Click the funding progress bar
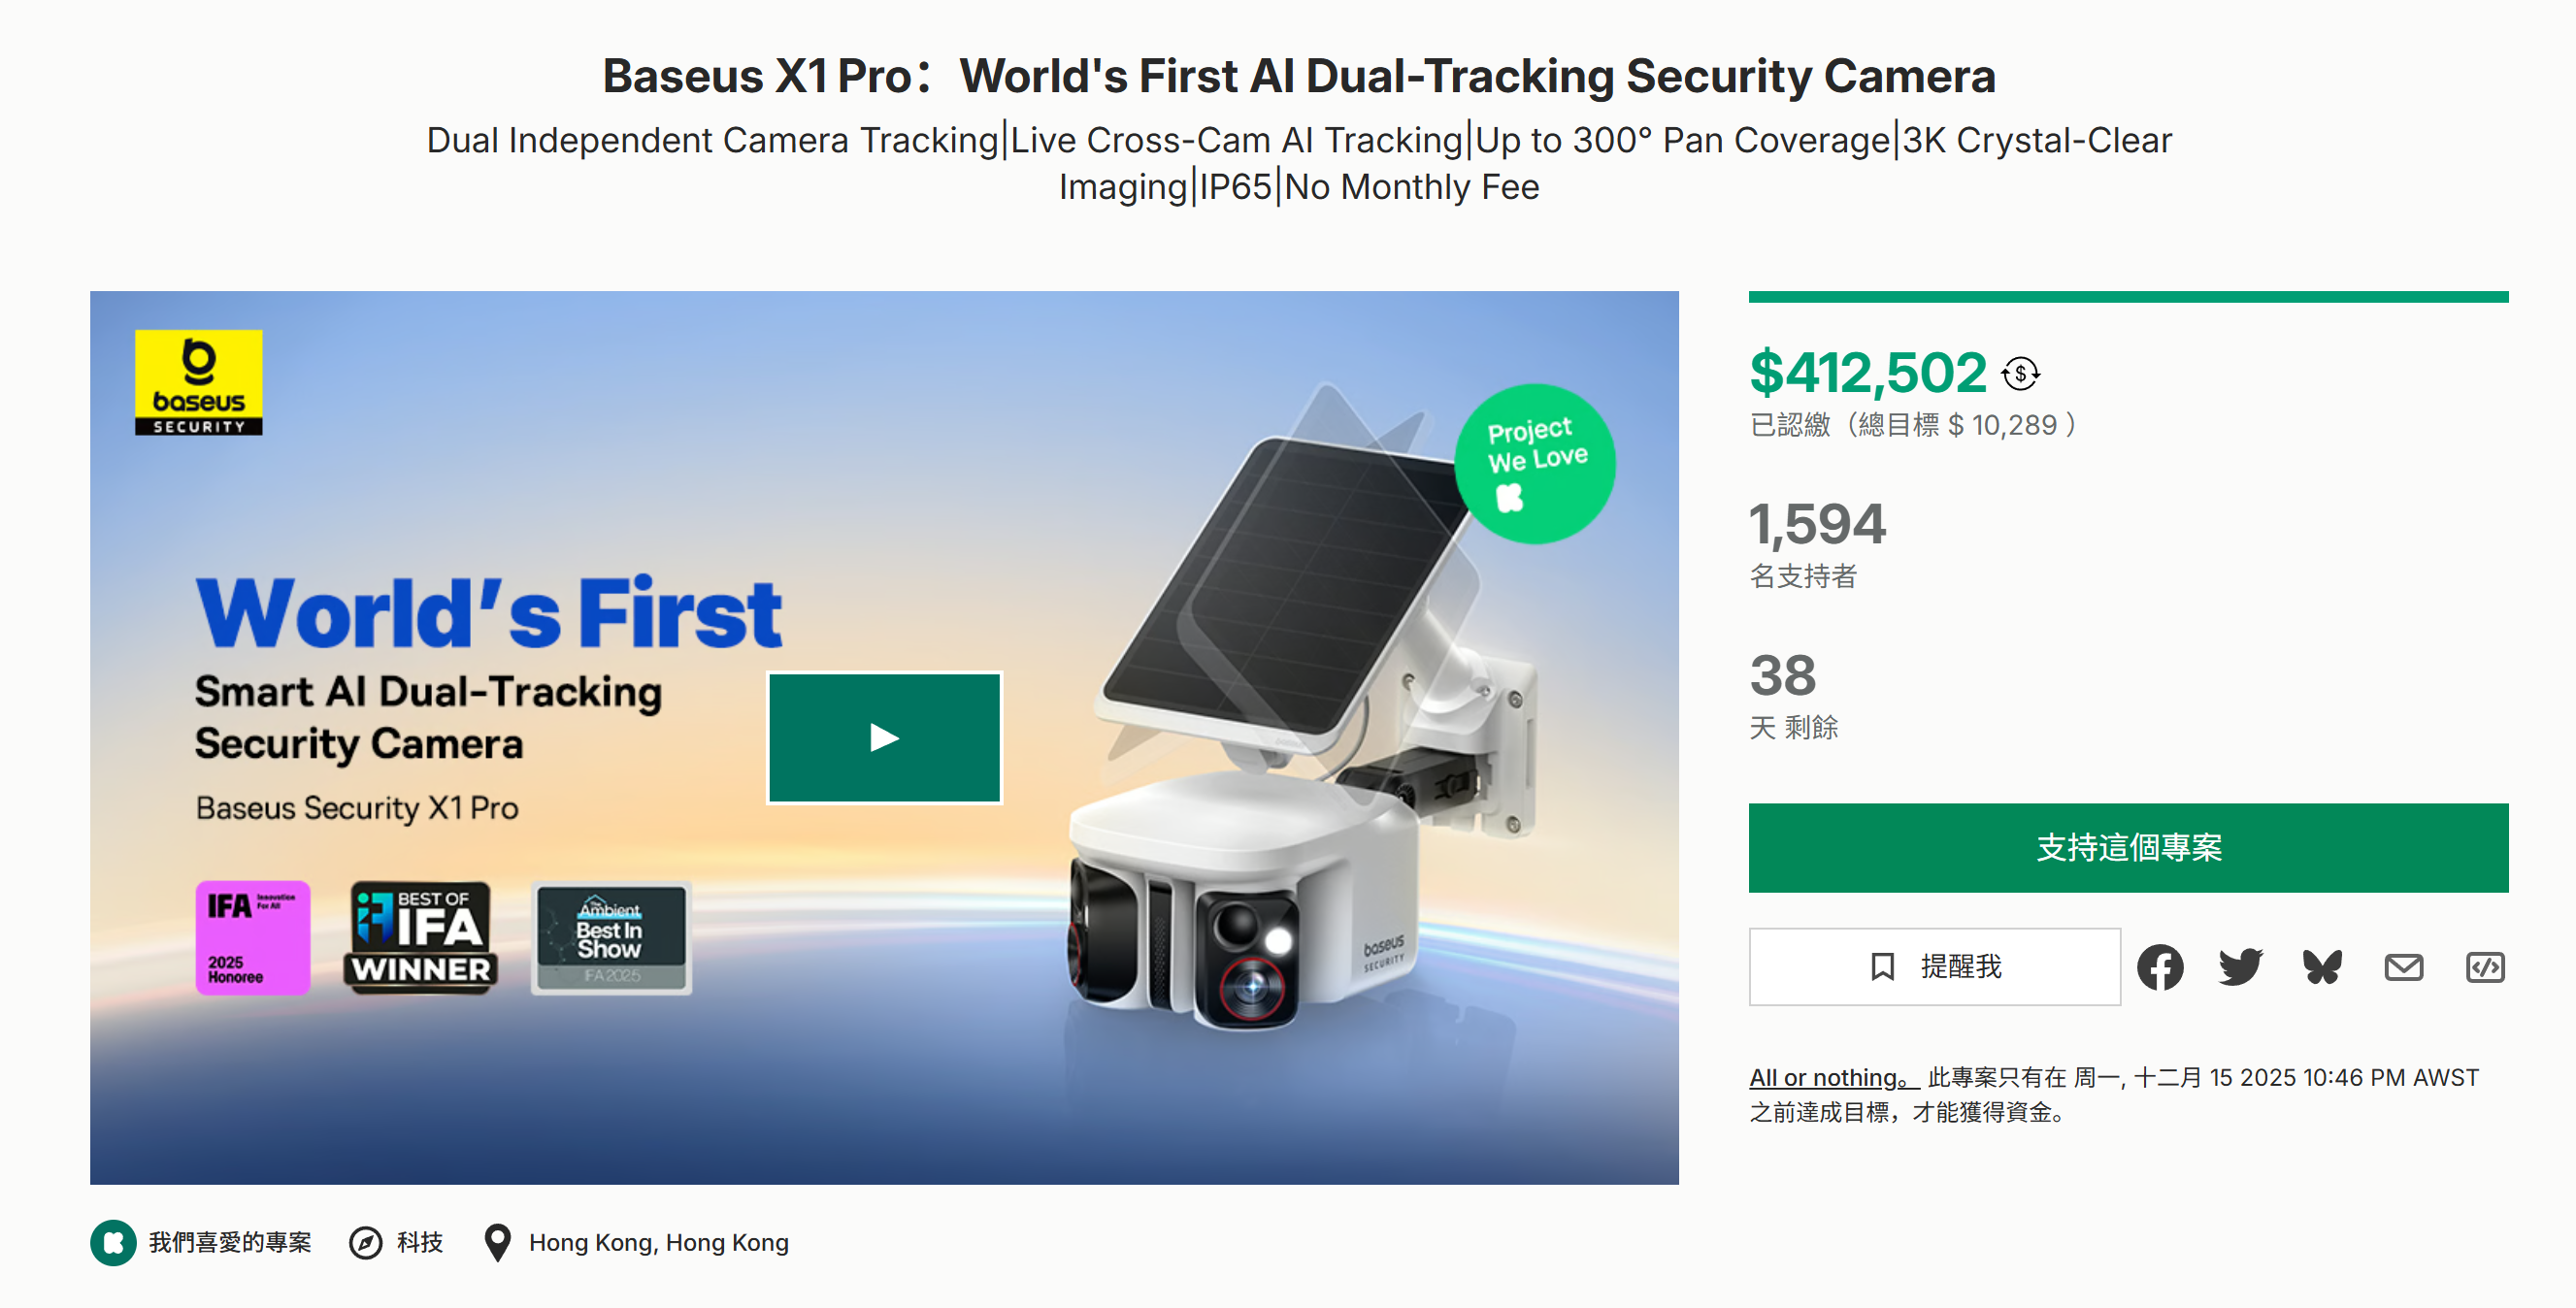This screenshot has height=1308, width=2576. [x=2128, y=297]
